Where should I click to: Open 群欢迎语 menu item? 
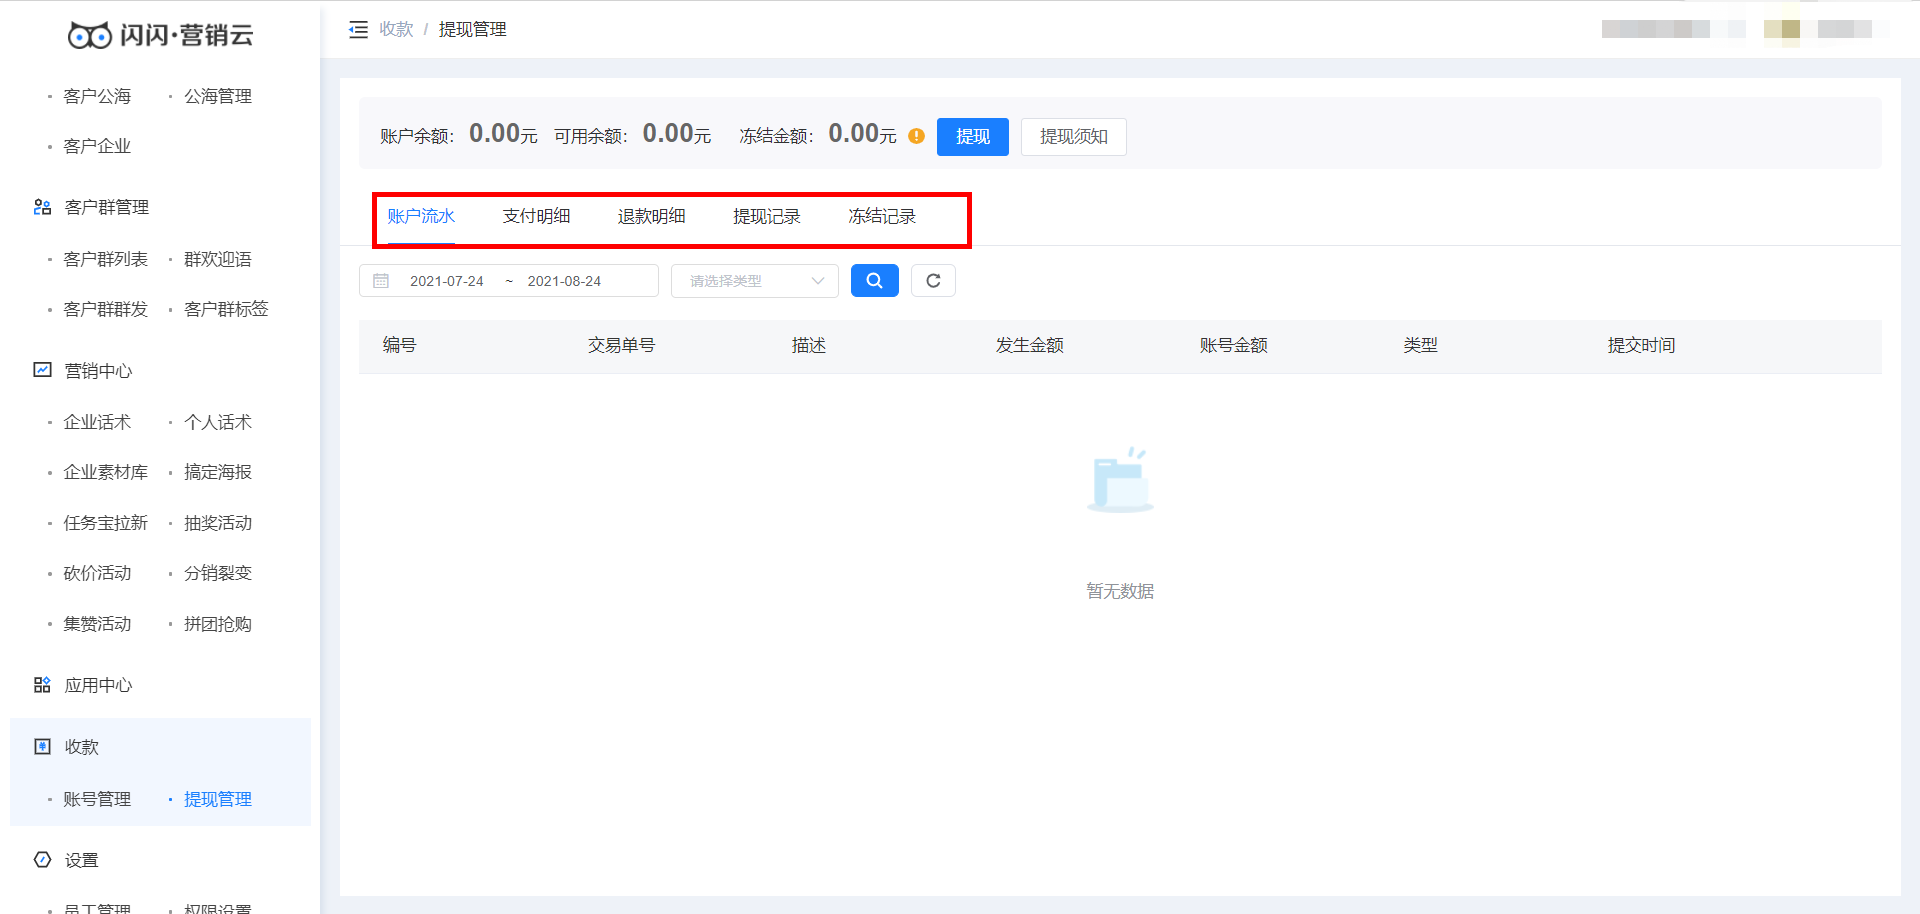(x=218, y=259)
